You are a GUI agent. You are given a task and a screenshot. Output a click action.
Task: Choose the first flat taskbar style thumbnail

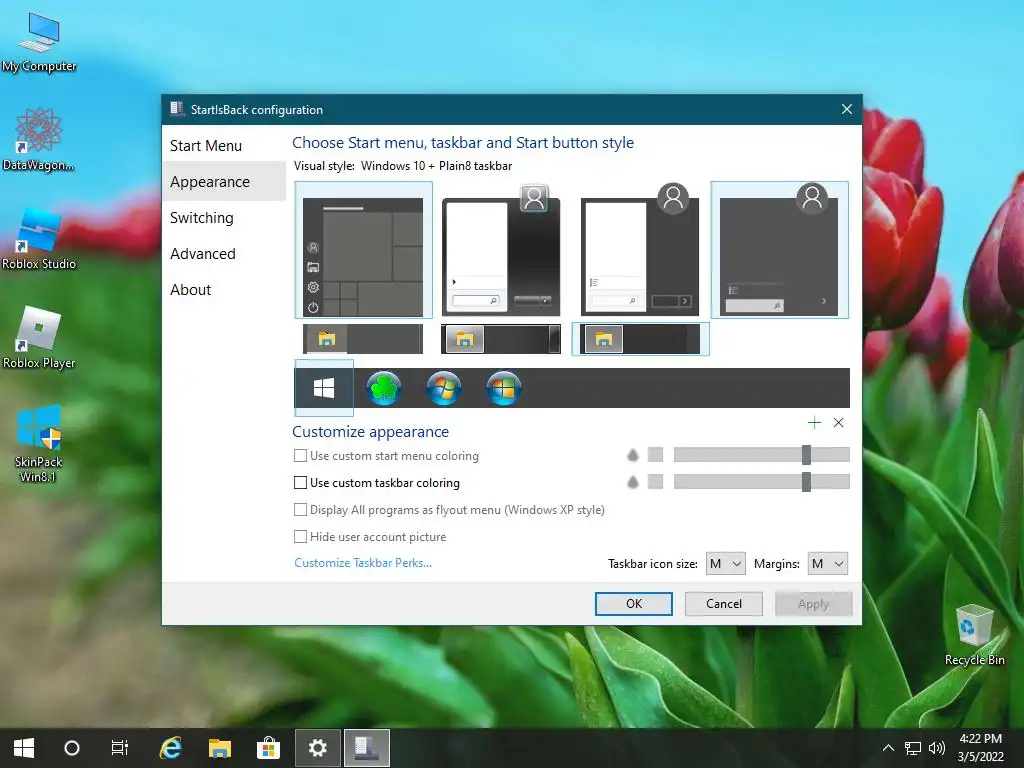click(x=363, y=339)
